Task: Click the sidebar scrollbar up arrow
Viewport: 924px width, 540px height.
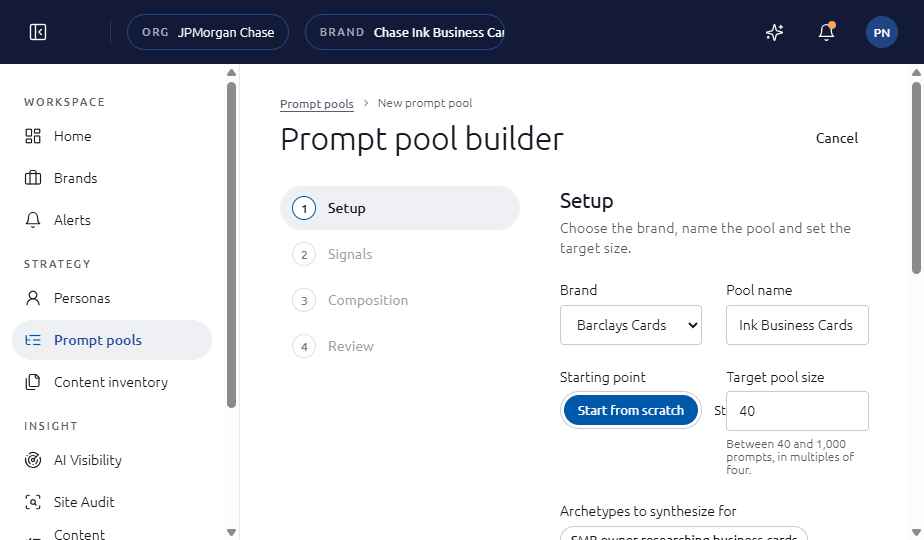Action: 231,73
